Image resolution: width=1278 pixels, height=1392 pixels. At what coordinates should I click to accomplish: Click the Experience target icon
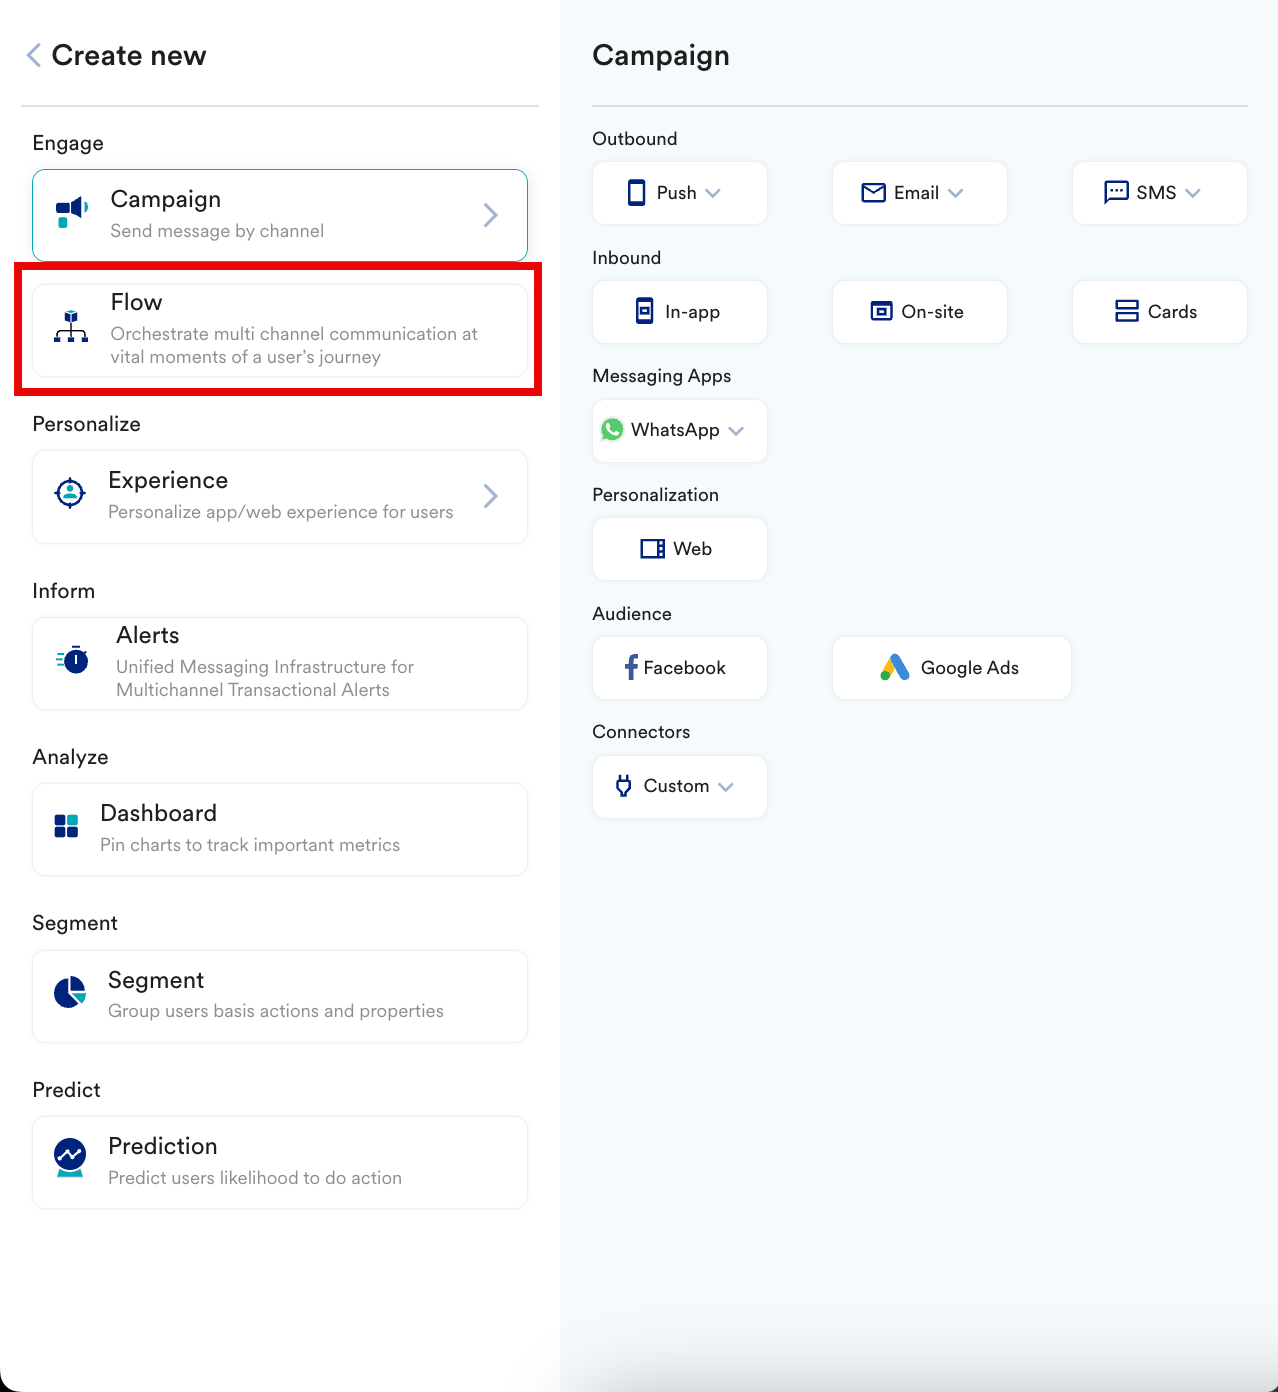[70, 493]
